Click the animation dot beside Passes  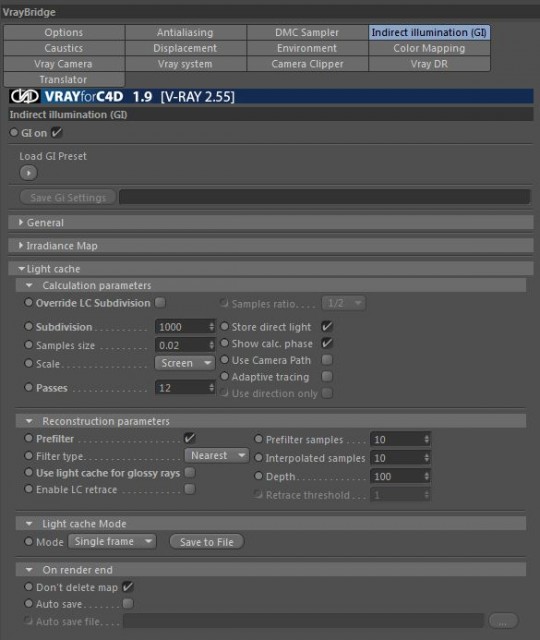tap(28, 387)
